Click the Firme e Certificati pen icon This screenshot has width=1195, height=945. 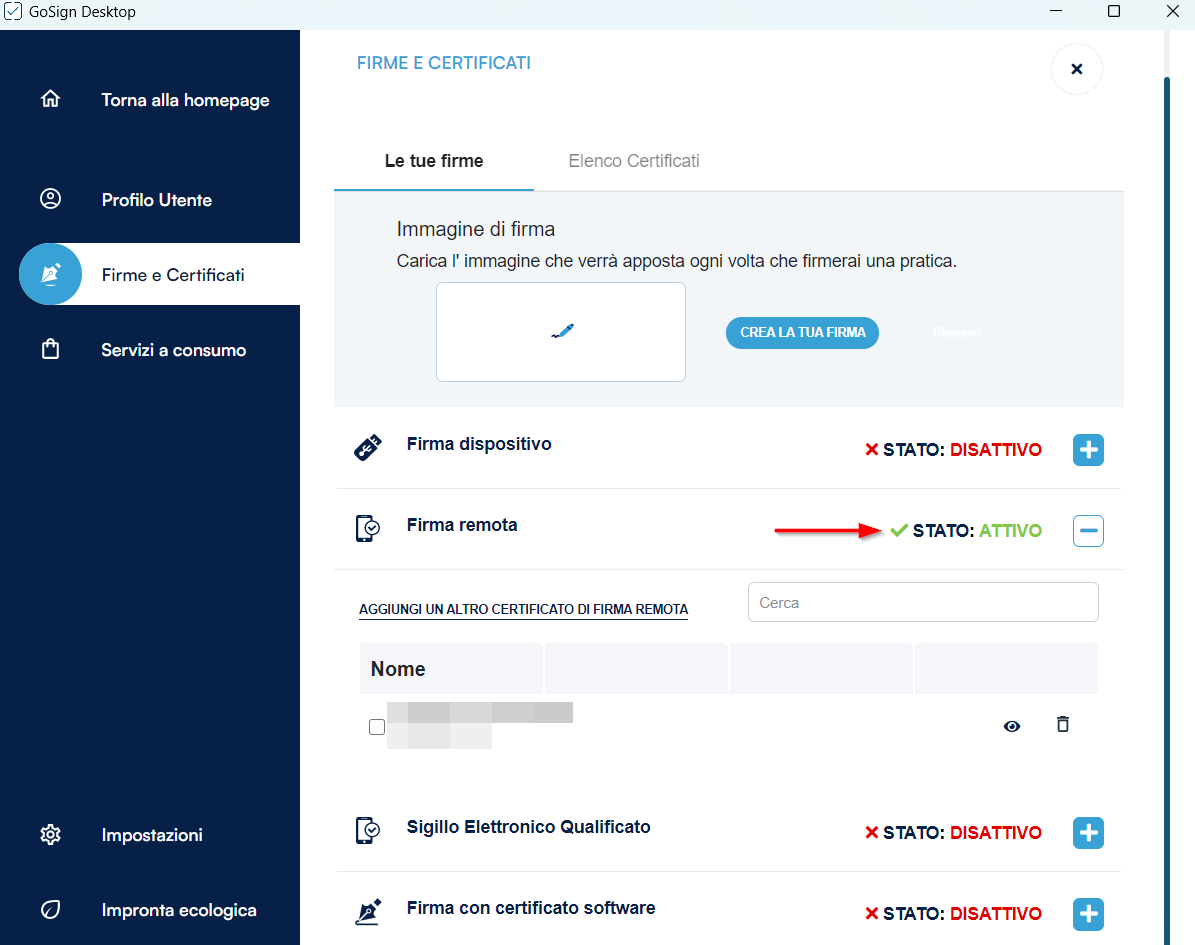coord(50,274)
